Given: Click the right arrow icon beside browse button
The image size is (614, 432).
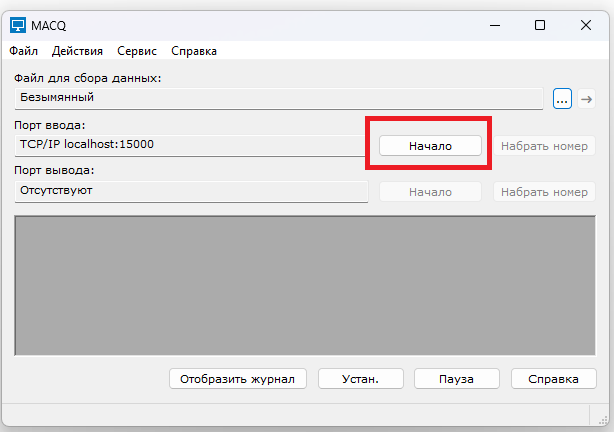Looking at the screenshot, I should 587,98.
